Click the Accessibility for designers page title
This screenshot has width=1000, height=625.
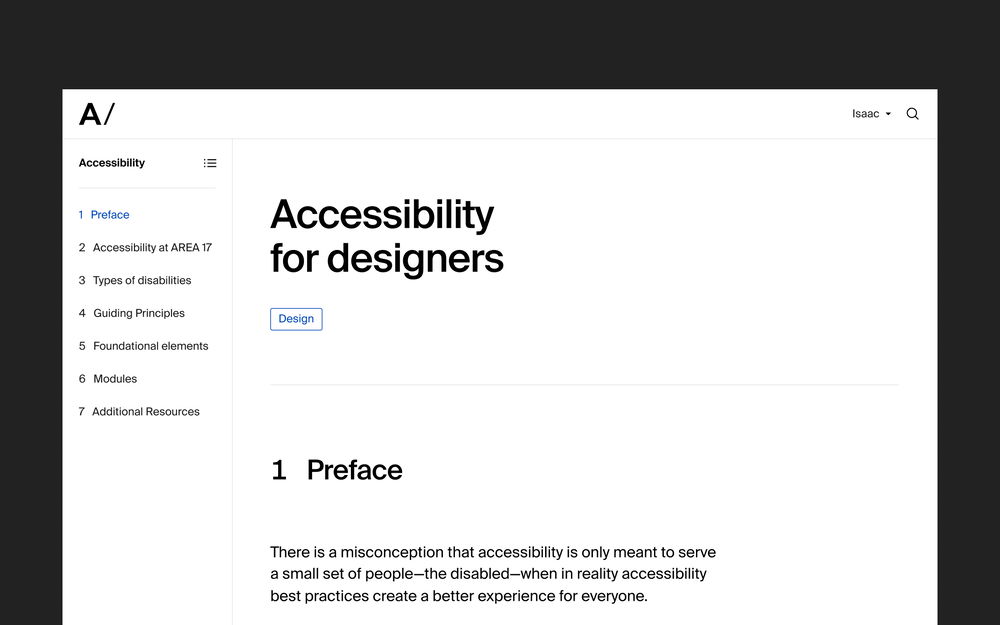(x=386, y=236)
